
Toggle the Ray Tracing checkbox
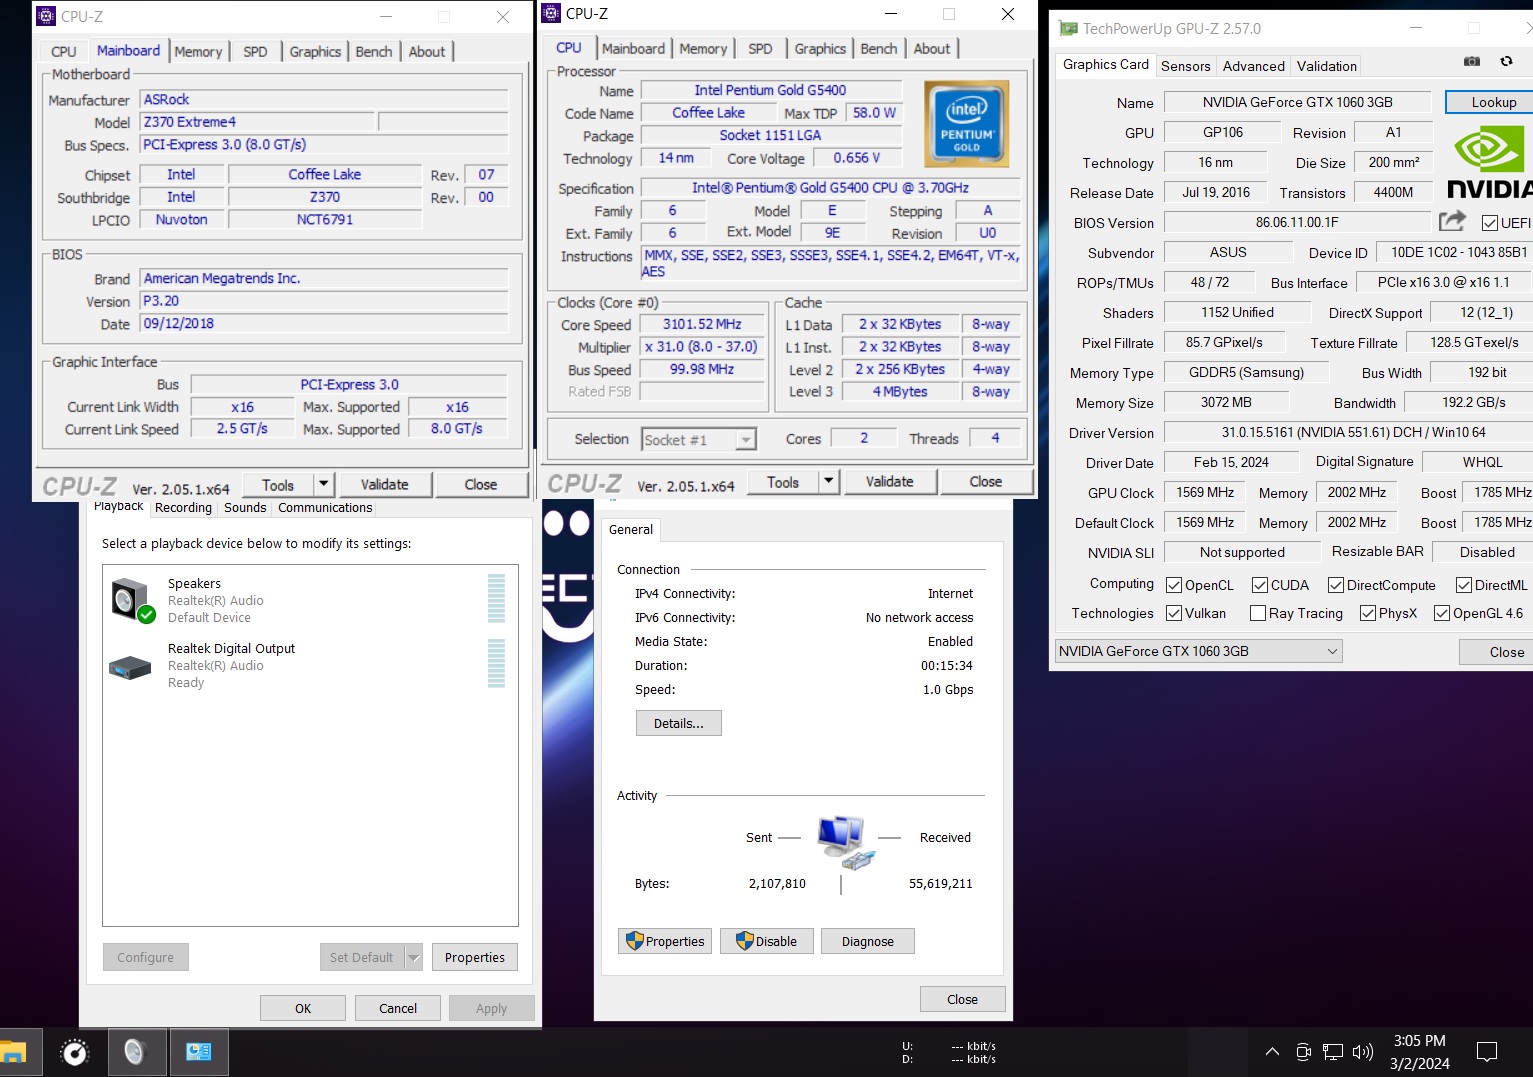[1258, 613]
